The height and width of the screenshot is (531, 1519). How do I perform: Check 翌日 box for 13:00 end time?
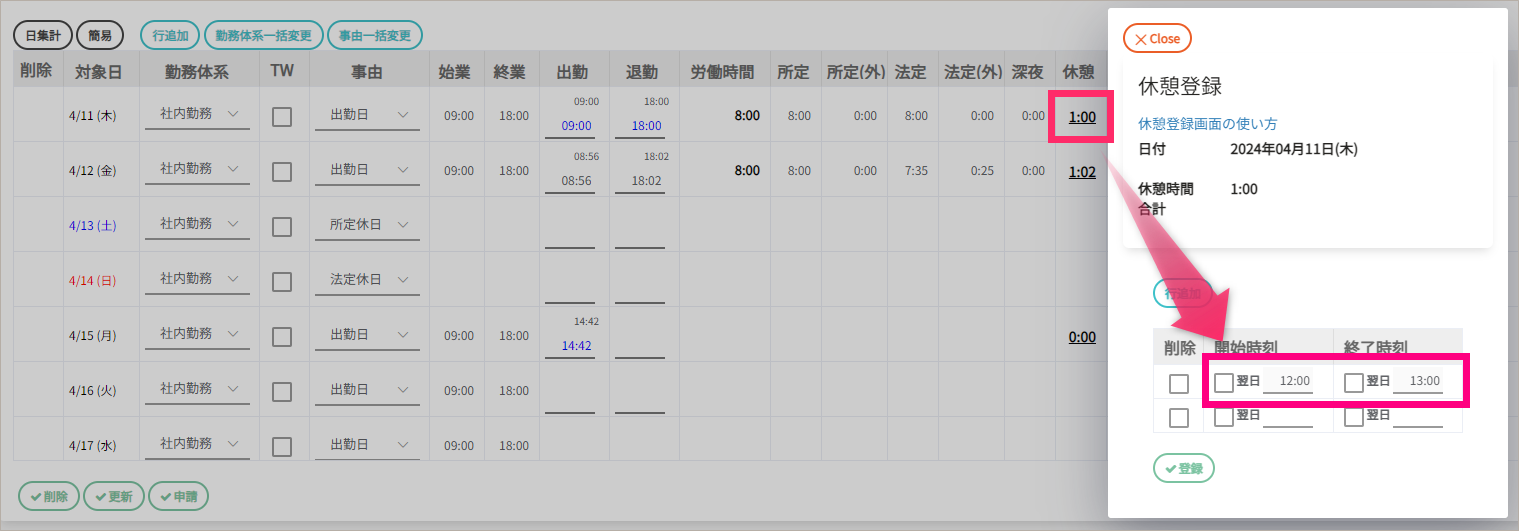1354,382
